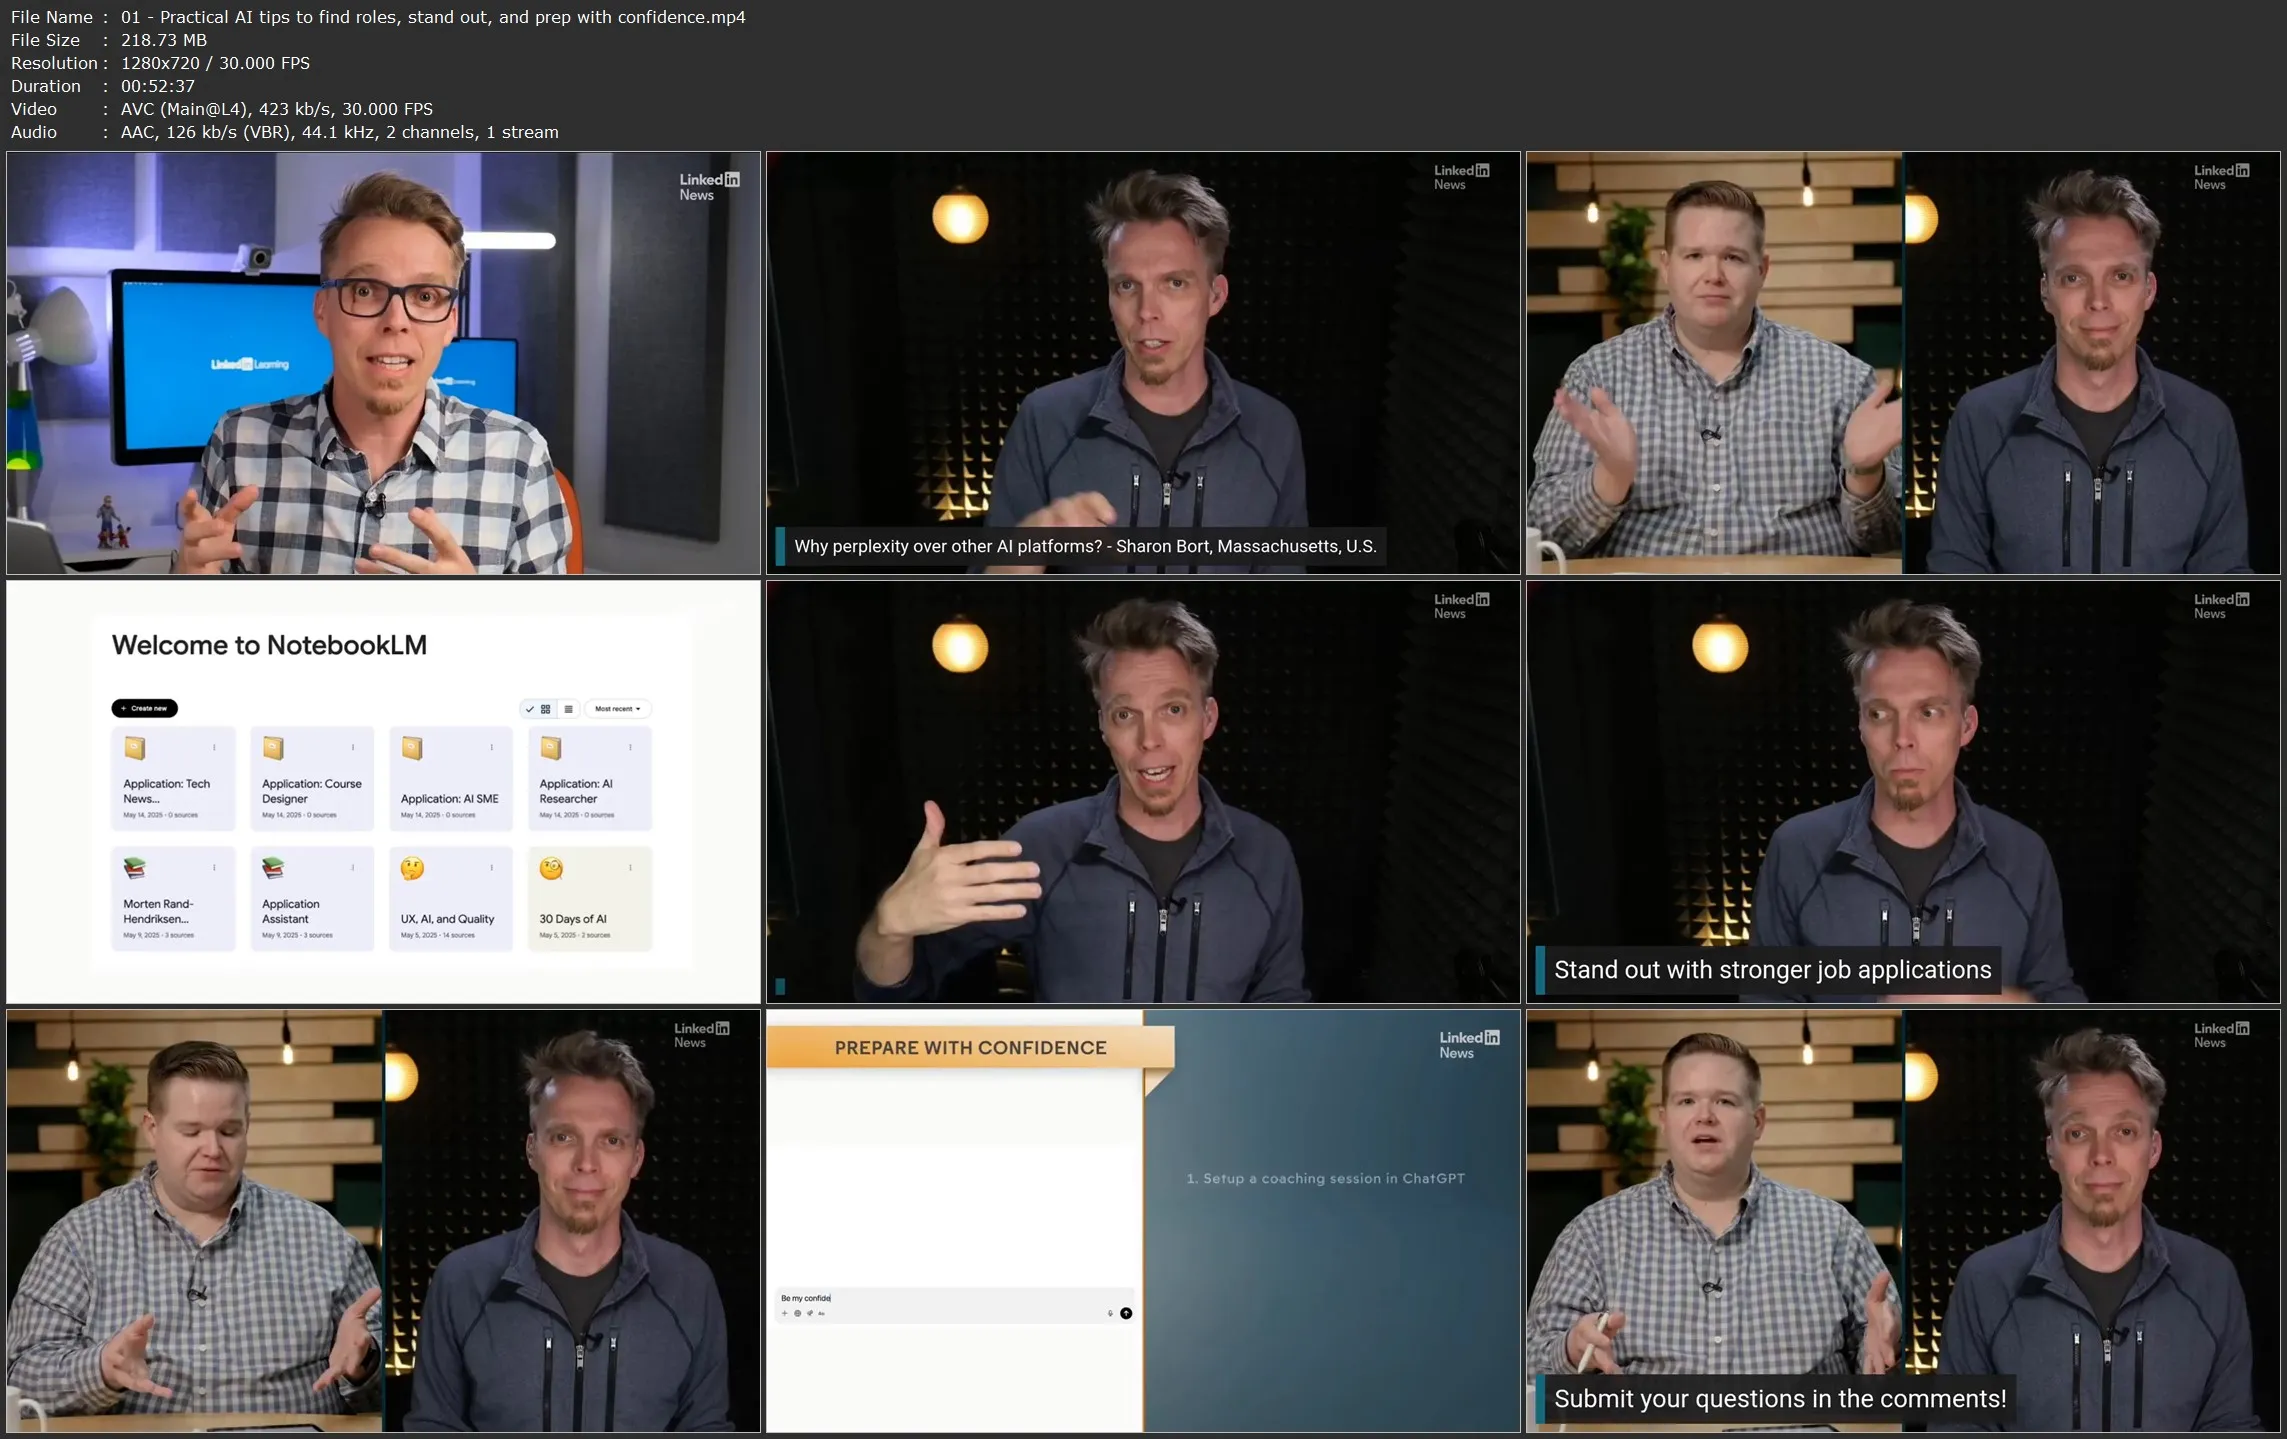The width and height of the screenshot is (2287, 1439).
Task: Switch NotebookLM to list view
Action: click(x=568, y=709)
